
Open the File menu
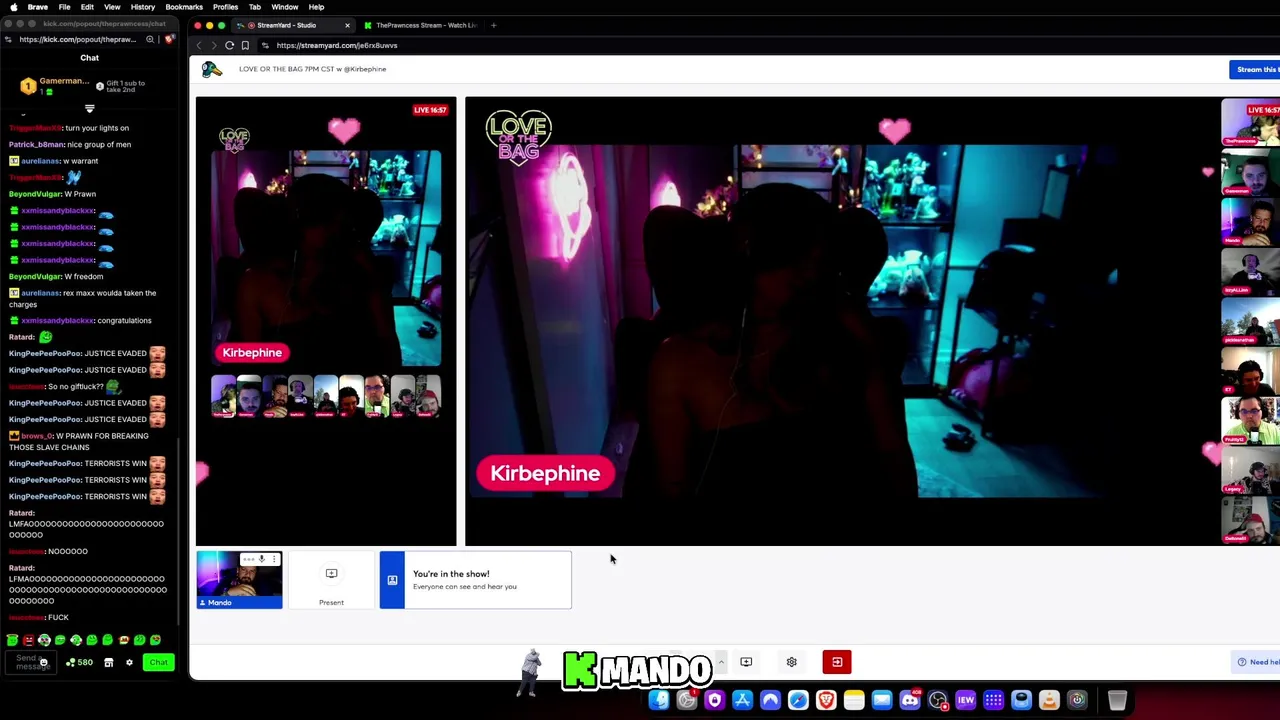point(64,7)
